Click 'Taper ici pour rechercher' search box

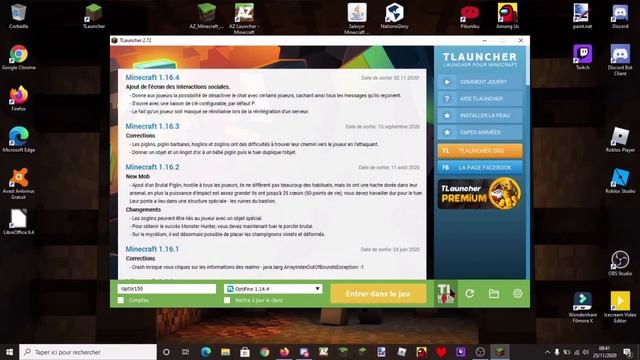click(88, 352)
